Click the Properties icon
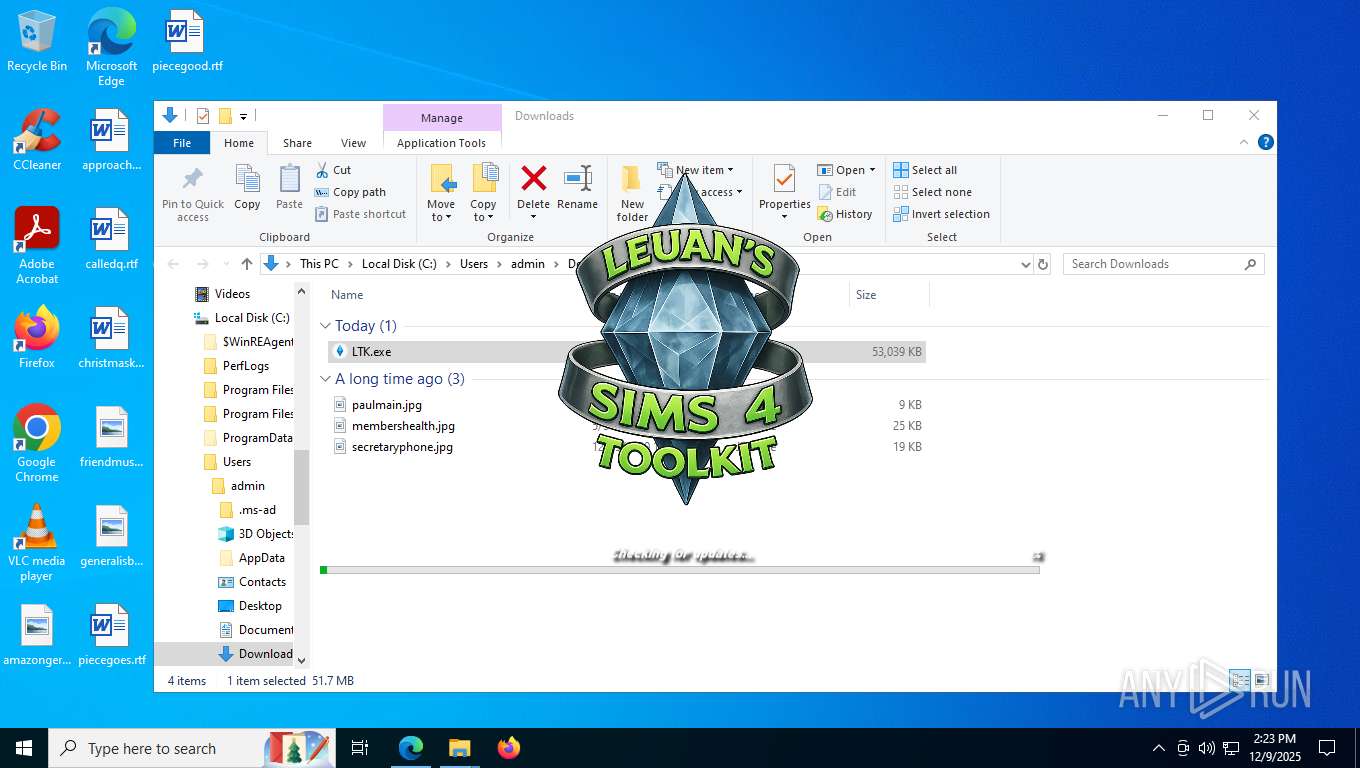Screen dimensions: 1360x768 click(x=784, y=179)
